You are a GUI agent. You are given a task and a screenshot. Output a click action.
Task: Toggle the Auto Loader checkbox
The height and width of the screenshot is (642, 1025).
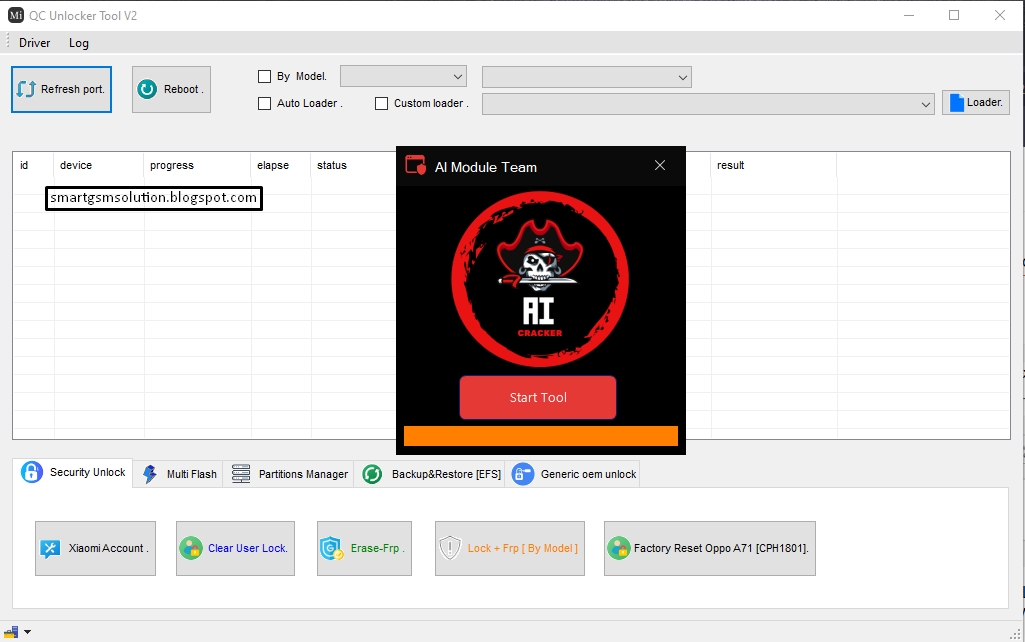[x=265, y=103]
